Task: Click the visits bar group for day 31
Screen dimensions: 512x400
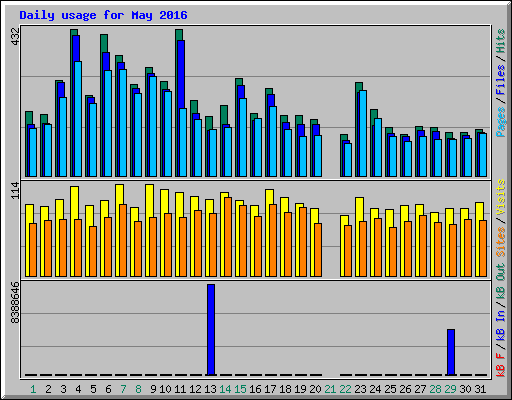Action: point(481,239)
